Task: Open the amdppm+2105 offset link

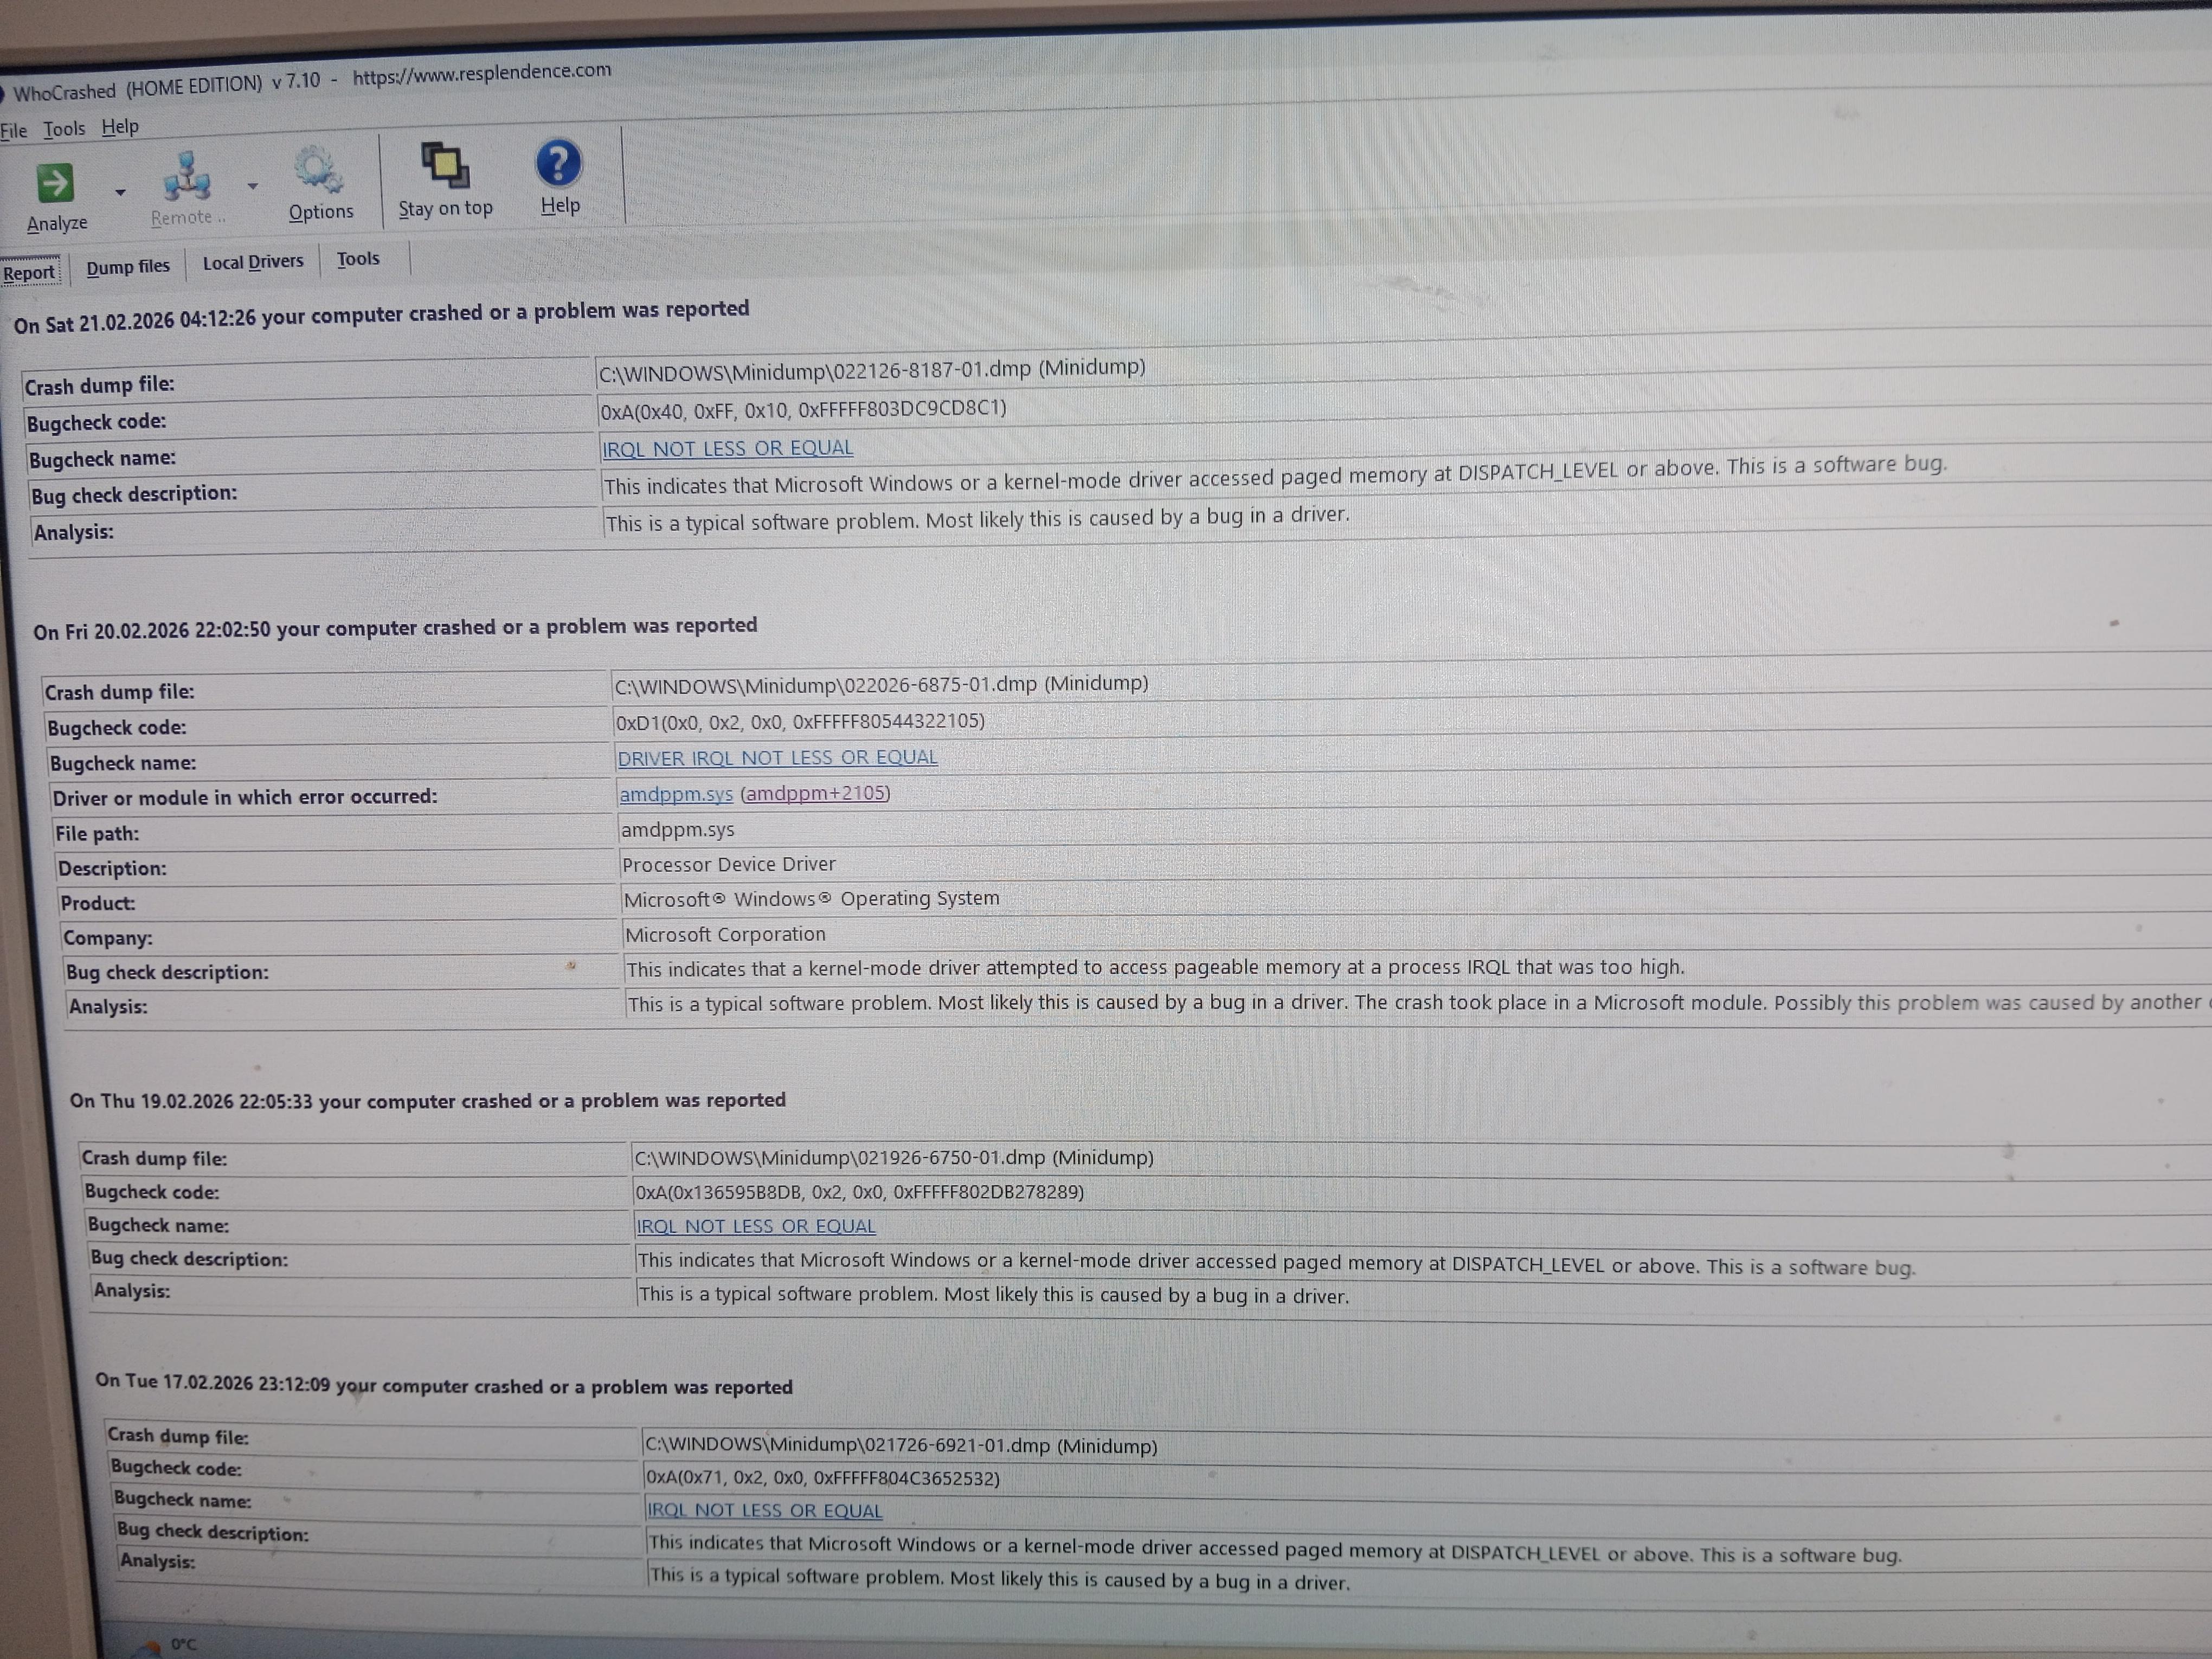Action: (x=815, y=793)
